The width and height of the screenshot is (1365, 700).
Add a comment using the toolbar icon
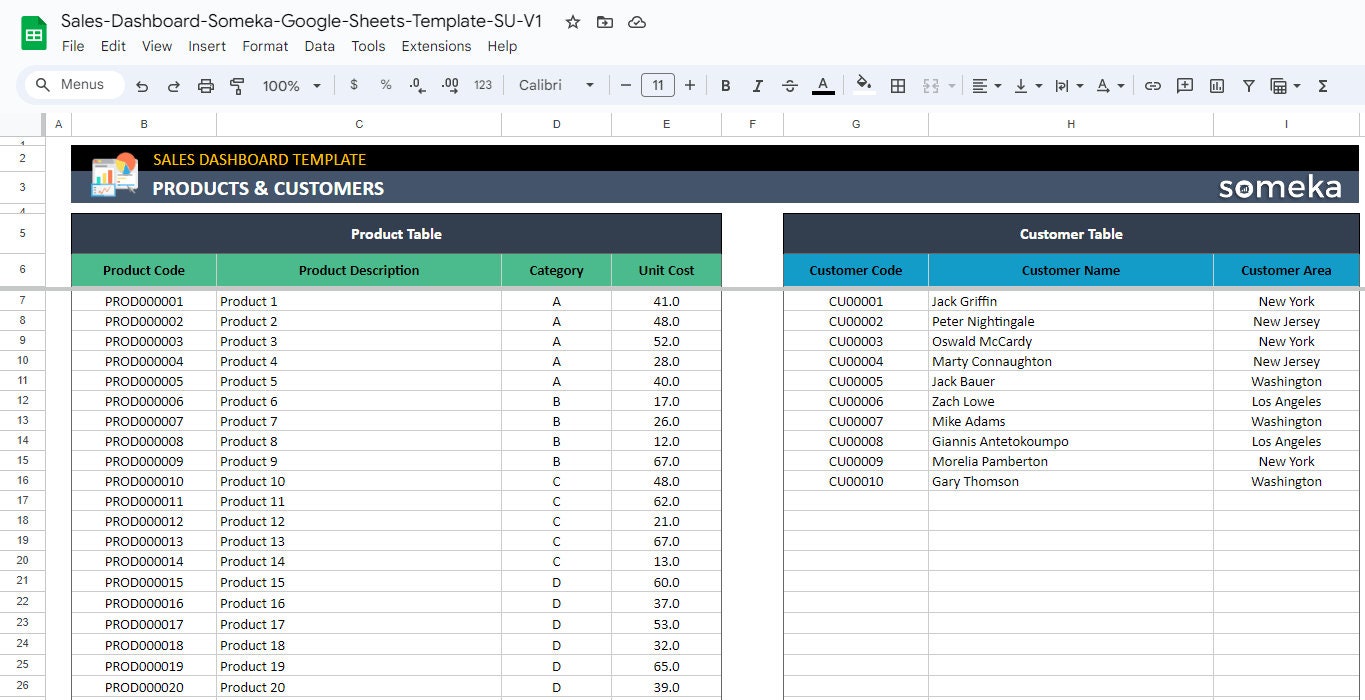(x=1184, y=85)
